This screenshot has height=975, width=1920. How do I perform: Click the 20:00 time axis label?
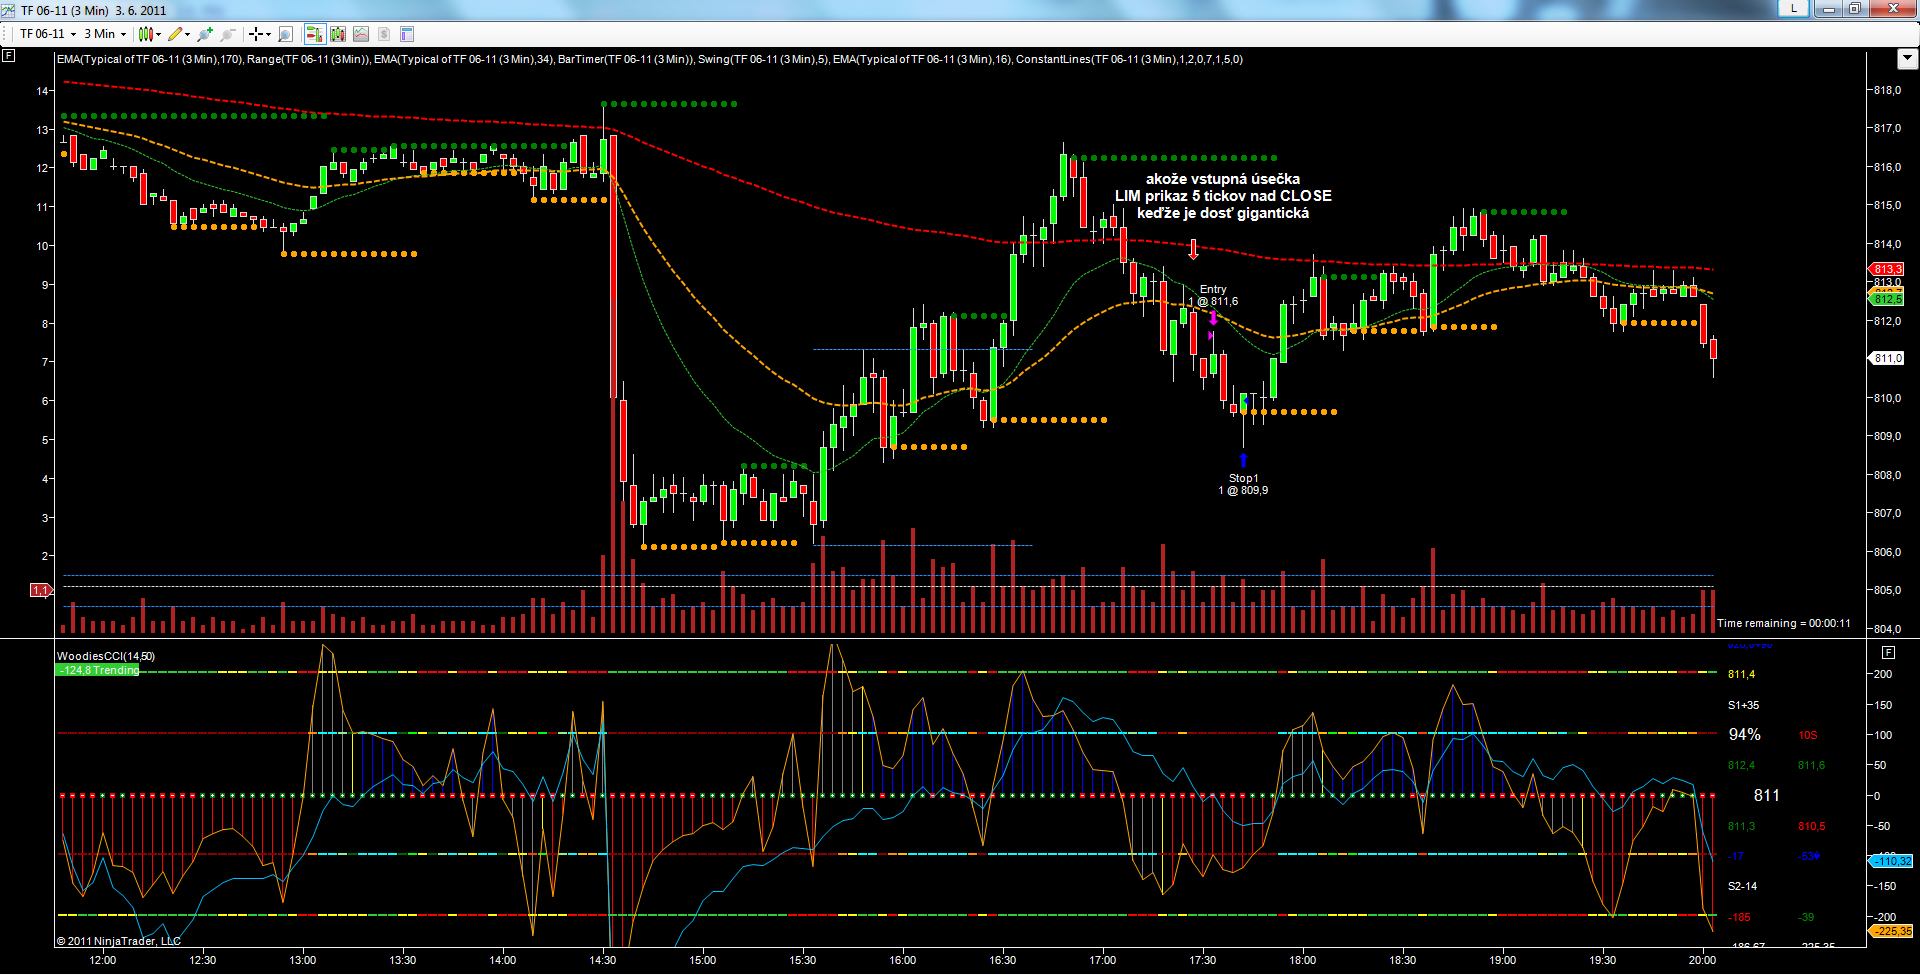1703,960
